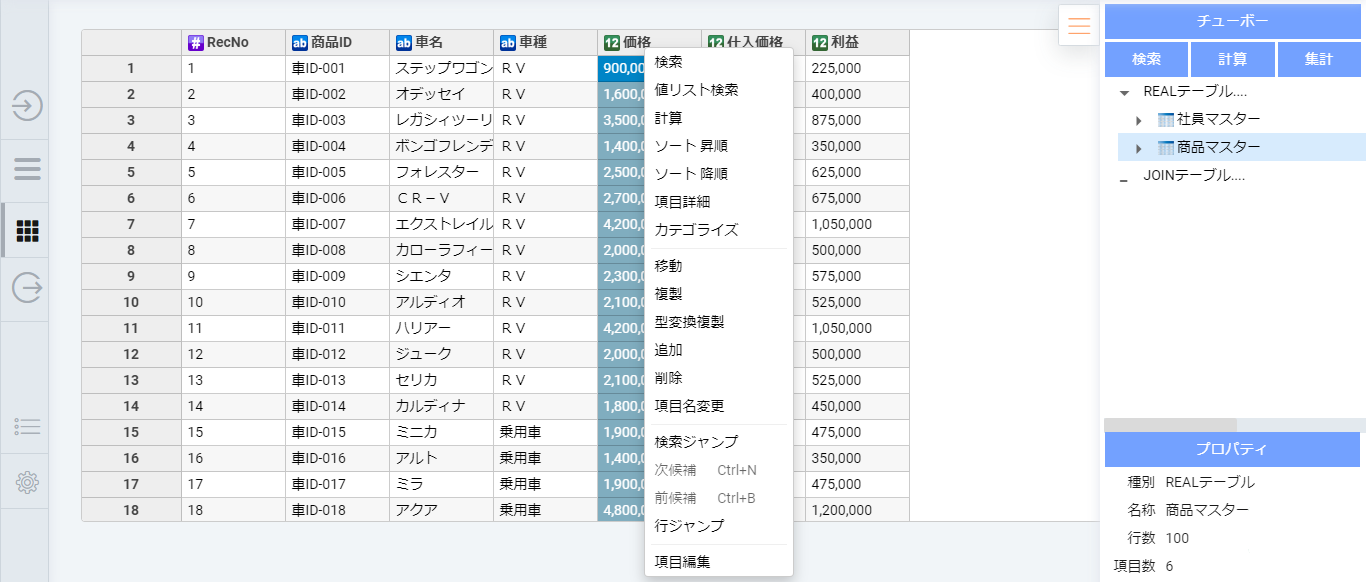The width and height of the screenshot is (1366, 582).
Task: Open the orange hamburger menu above the panel
Action: pyautogui.click(x=1078, y=25)
